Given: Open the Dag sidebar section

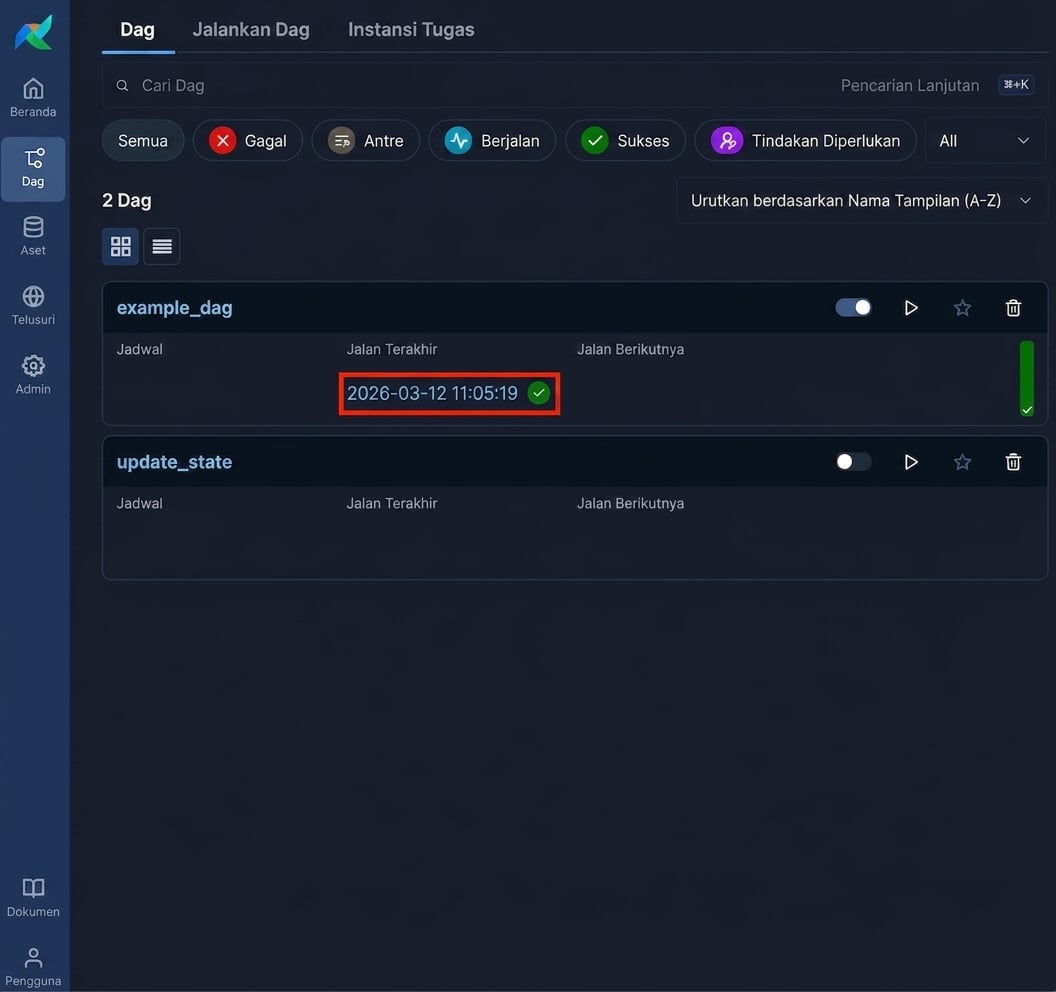Looking at the screenshot, I should (33, 168).
